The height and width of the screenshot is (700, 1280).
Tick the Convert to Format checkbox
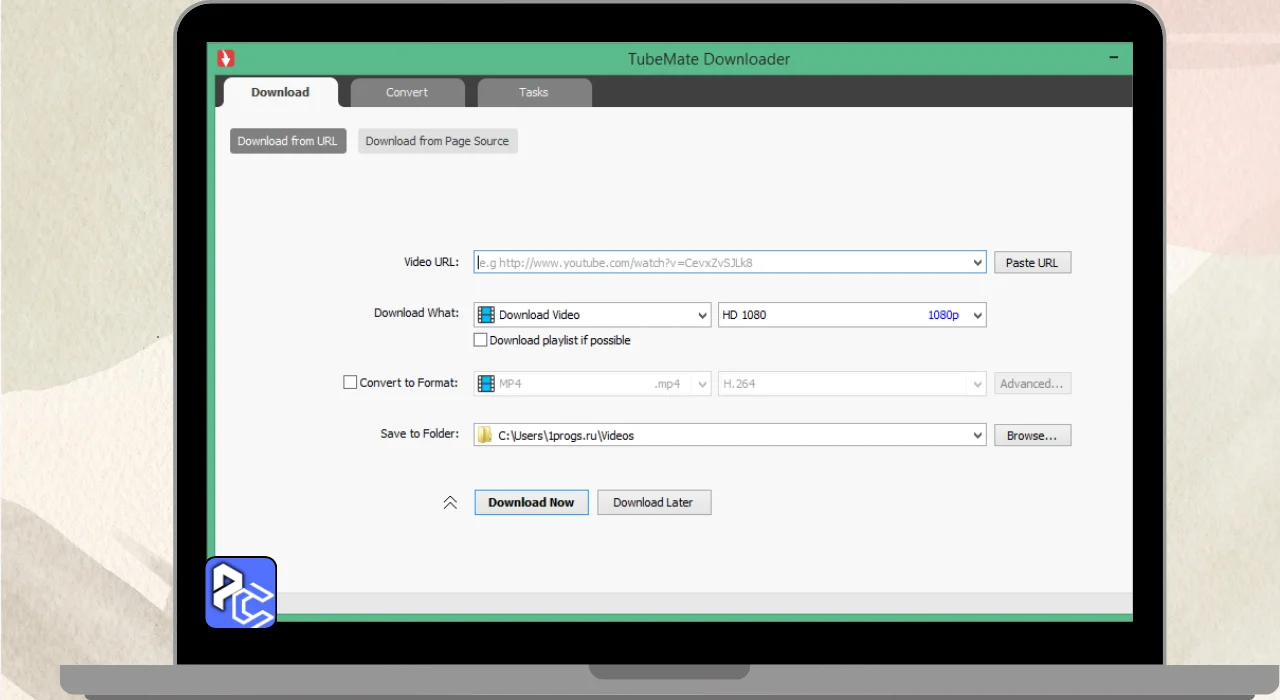tap(350, 382)
